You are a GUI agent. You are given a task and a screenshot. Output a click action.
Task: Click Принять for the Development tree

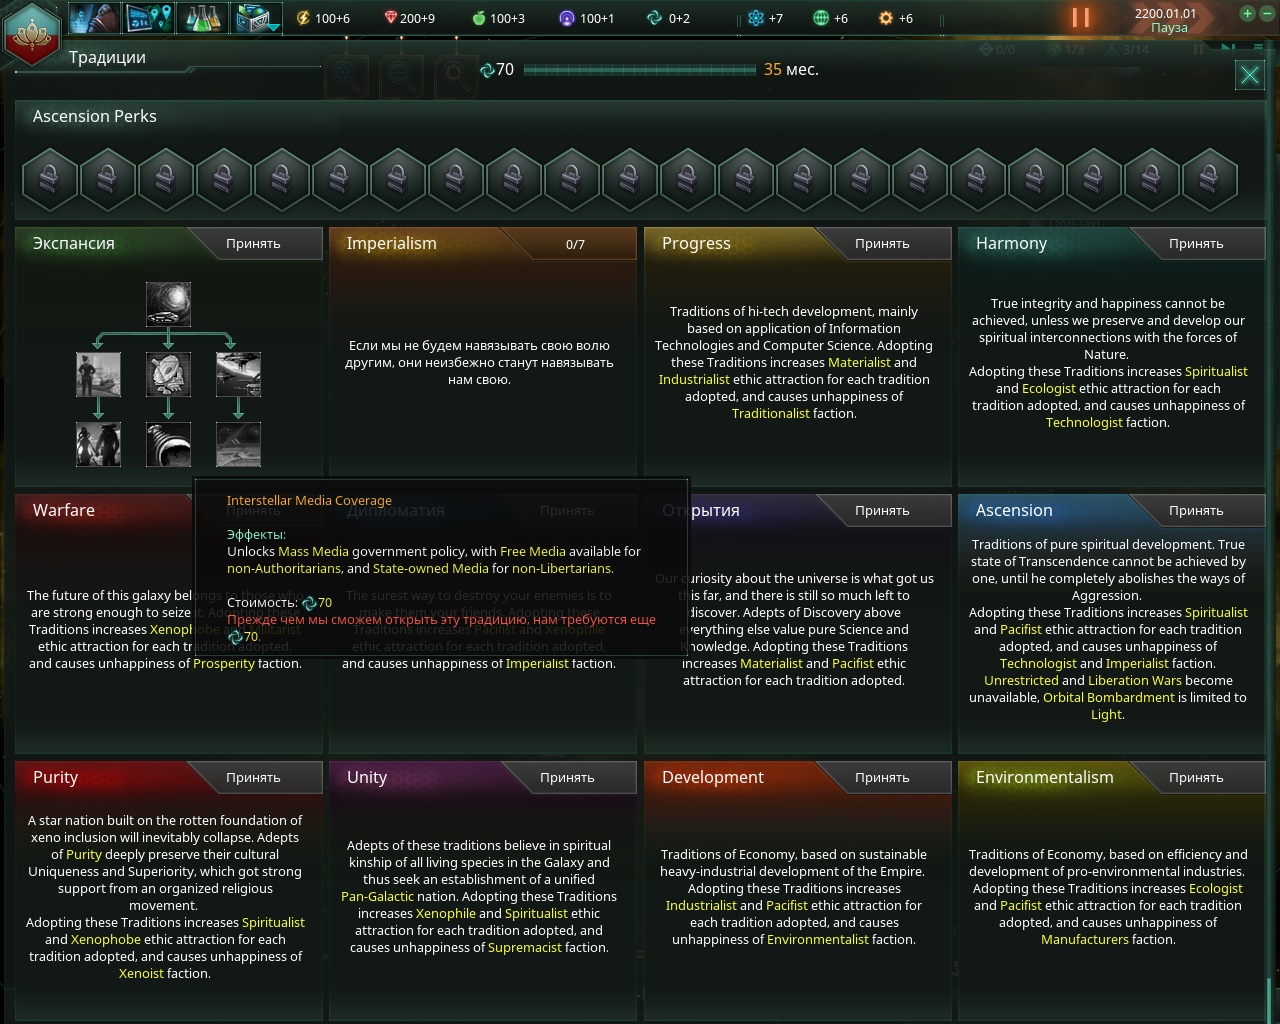tap(882, 777)
